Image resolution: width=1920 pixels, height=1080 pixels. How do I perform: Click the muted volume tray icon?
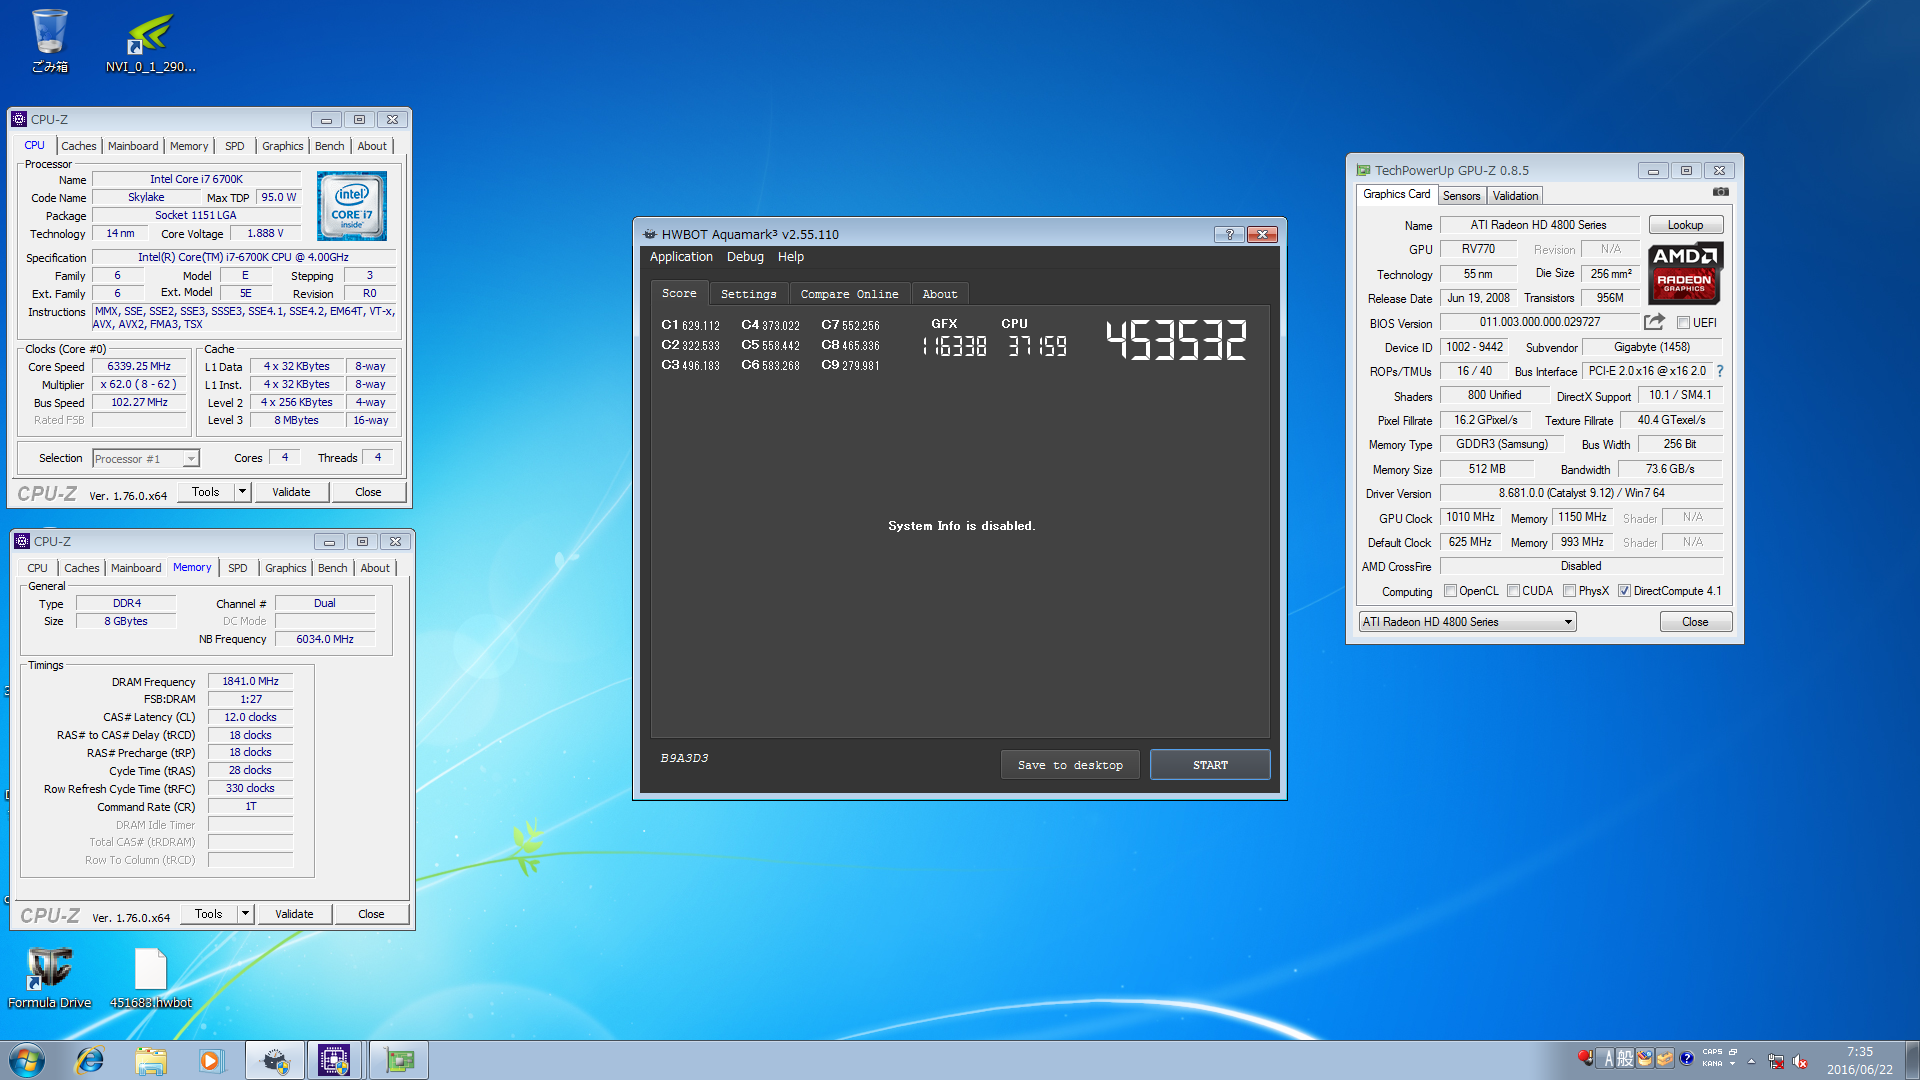[x=1800, y=1061]
